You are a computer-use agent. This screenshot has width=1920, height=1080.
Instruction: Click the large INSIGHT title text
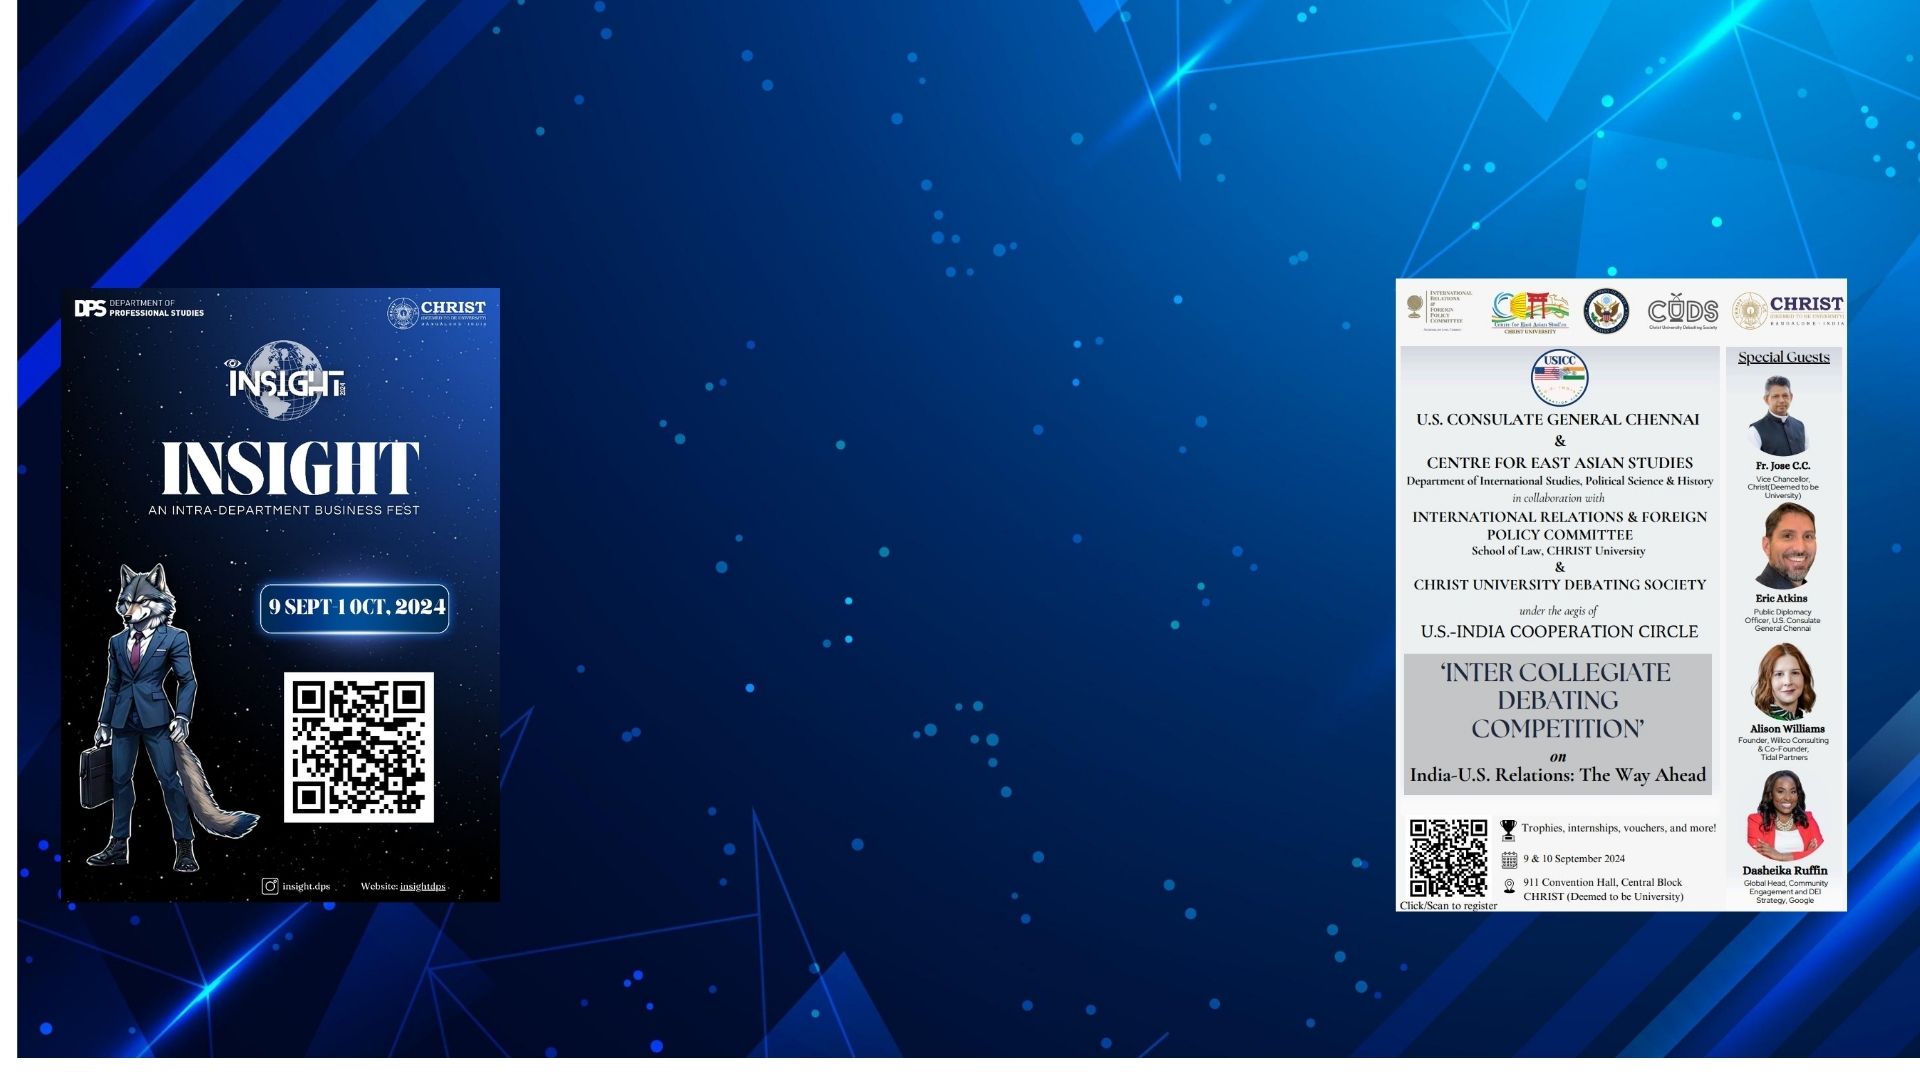(x=291, y=468)
